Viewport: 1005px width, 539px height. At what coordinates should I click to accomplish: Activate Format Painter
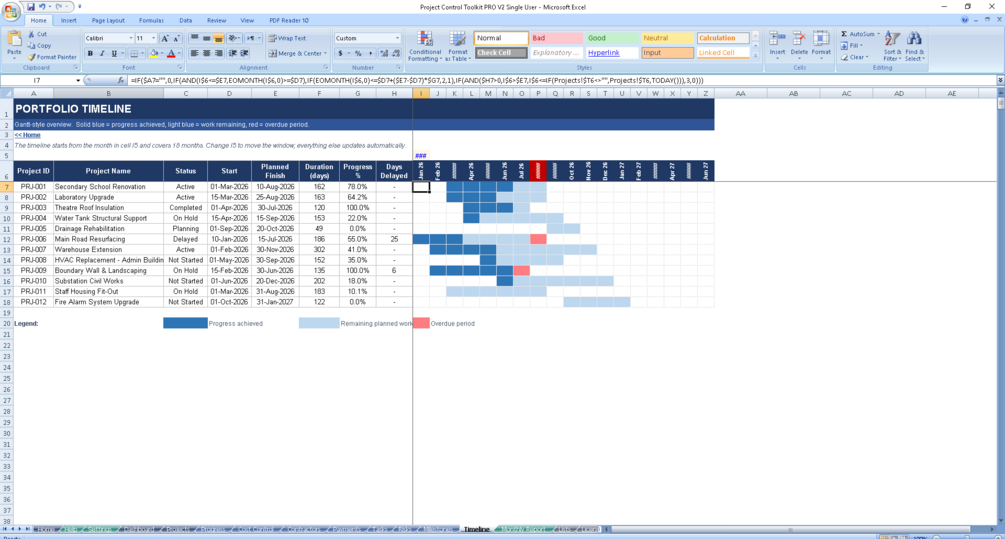tap(53, 57)
